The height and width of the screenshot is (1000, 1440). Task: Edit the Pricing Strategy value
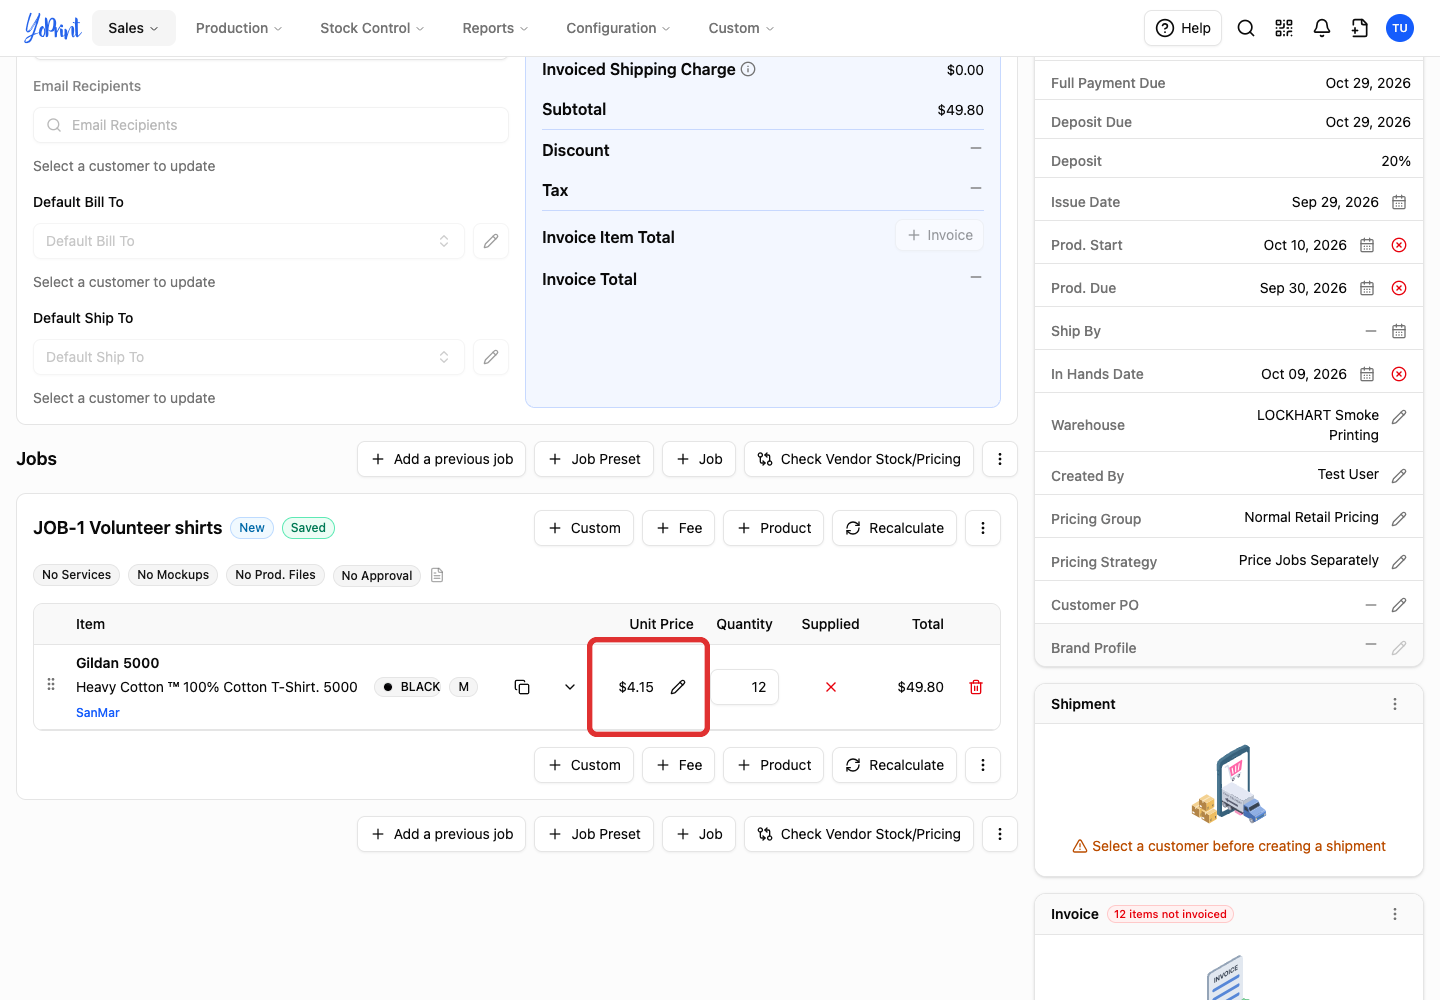click(1399, 562)
